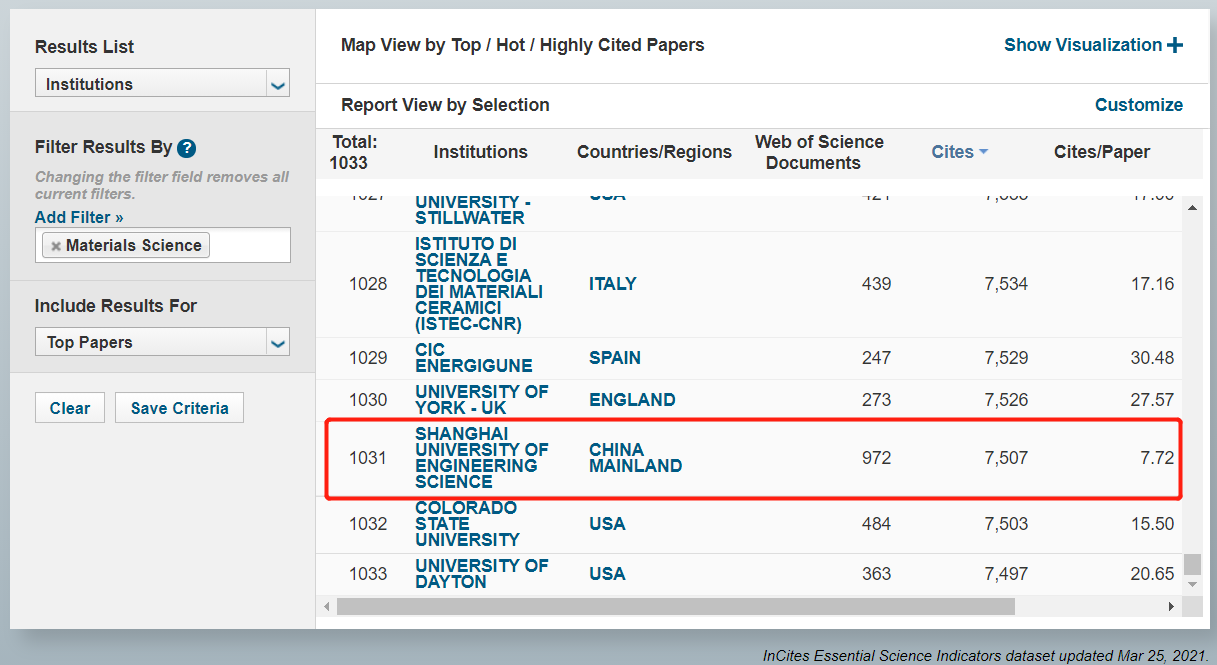This screenshot has height=665, width=1217.
Task: Click ITALY country link
Action: [x=613, y=284]
